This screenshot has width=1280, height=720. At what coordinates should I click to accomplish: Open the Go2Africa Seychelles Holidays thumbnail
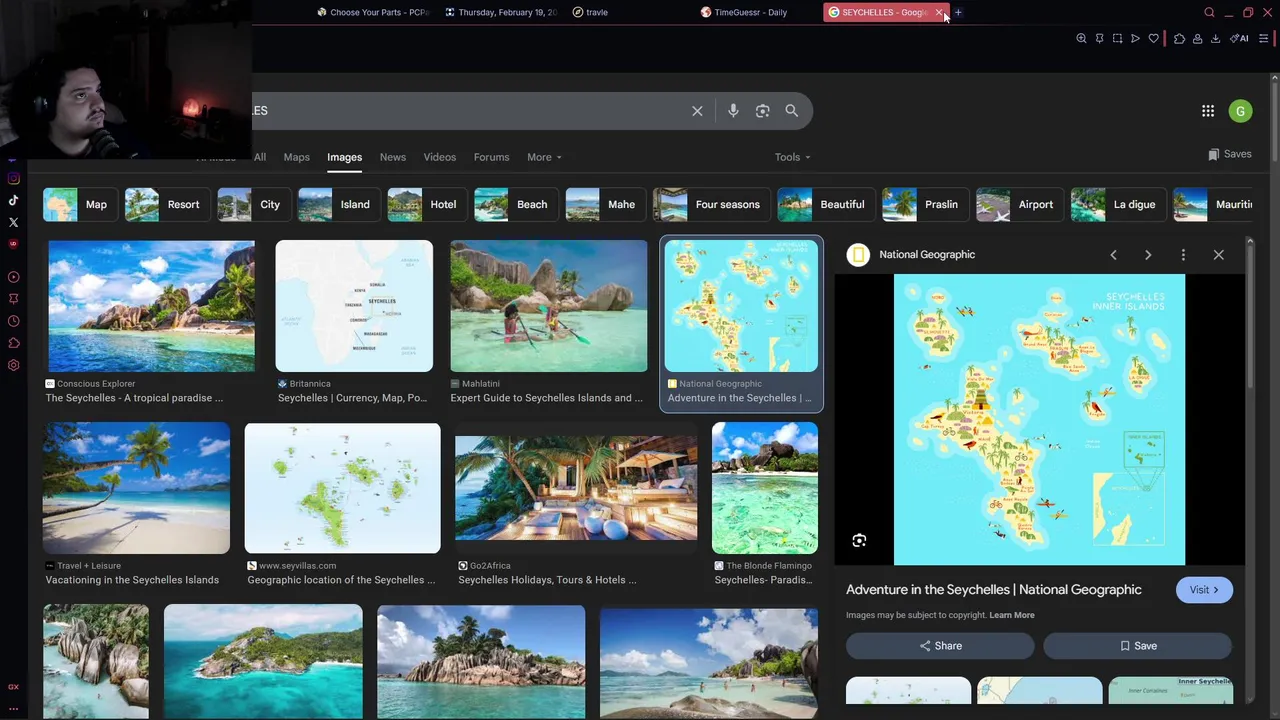click(576, 488)
